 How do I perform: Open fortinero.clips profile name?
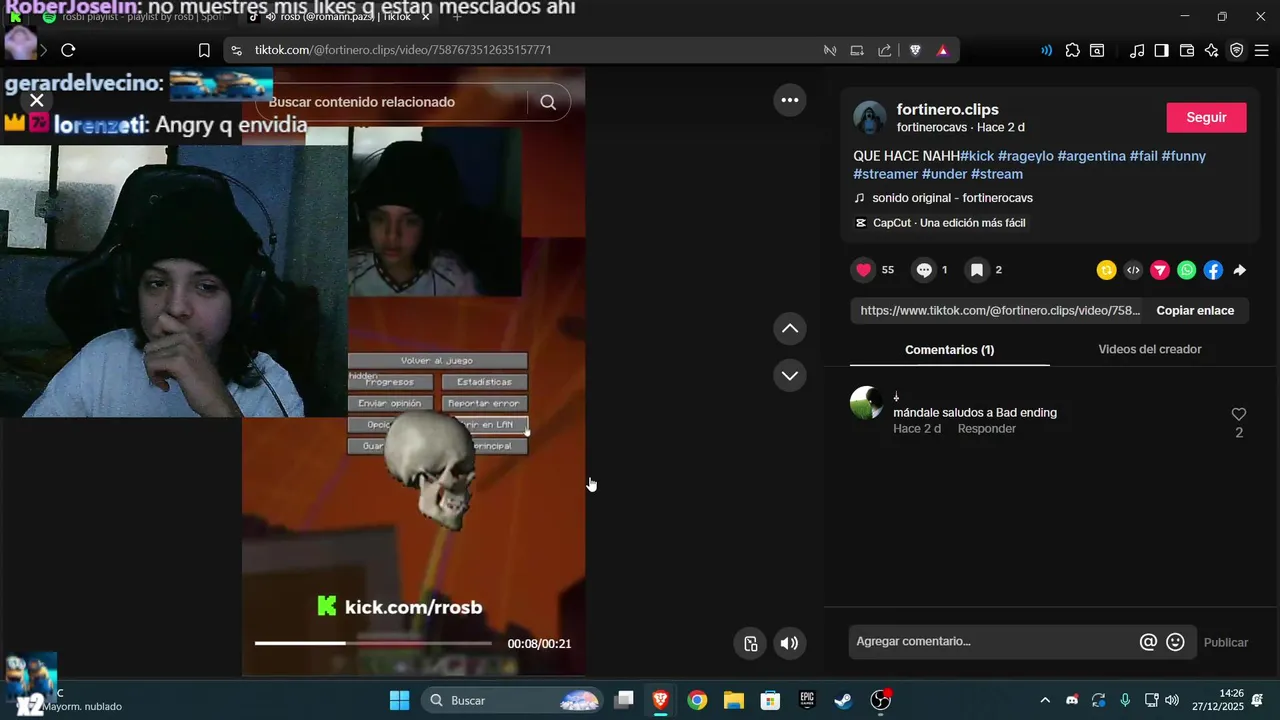click(x=947, y=110)
